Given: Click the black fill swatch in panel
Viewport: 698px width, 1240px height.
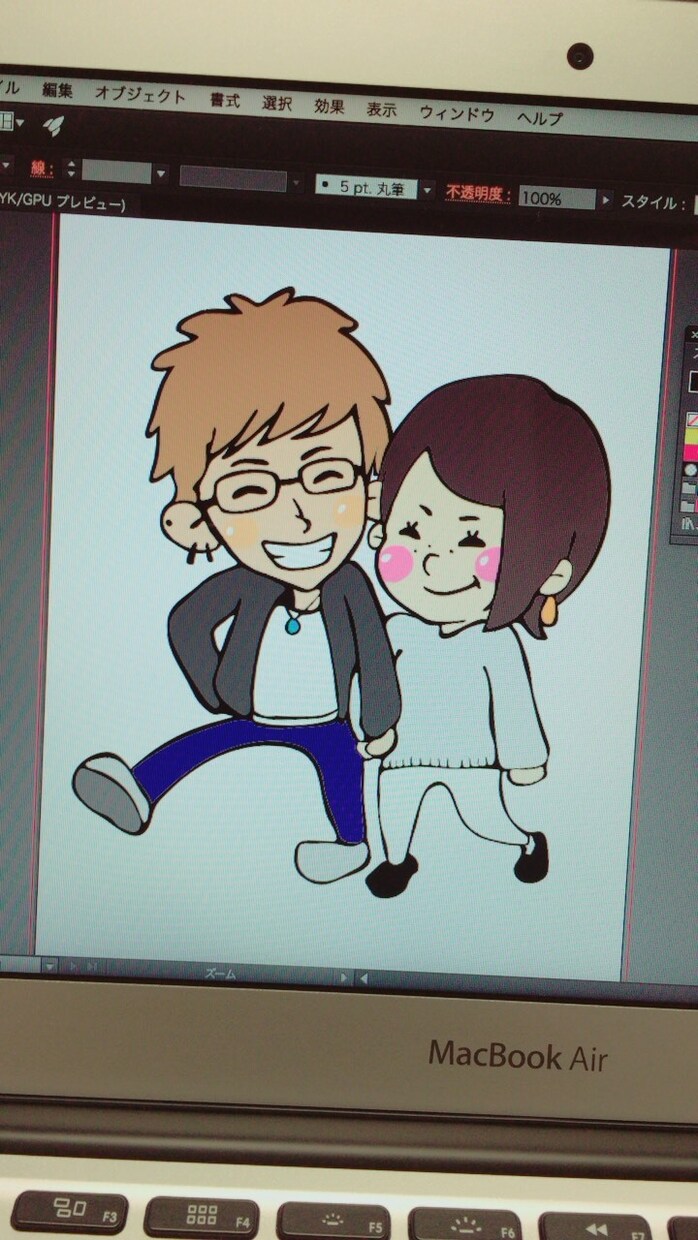Looking at the screenshot, I should click(x=692, y=382).
